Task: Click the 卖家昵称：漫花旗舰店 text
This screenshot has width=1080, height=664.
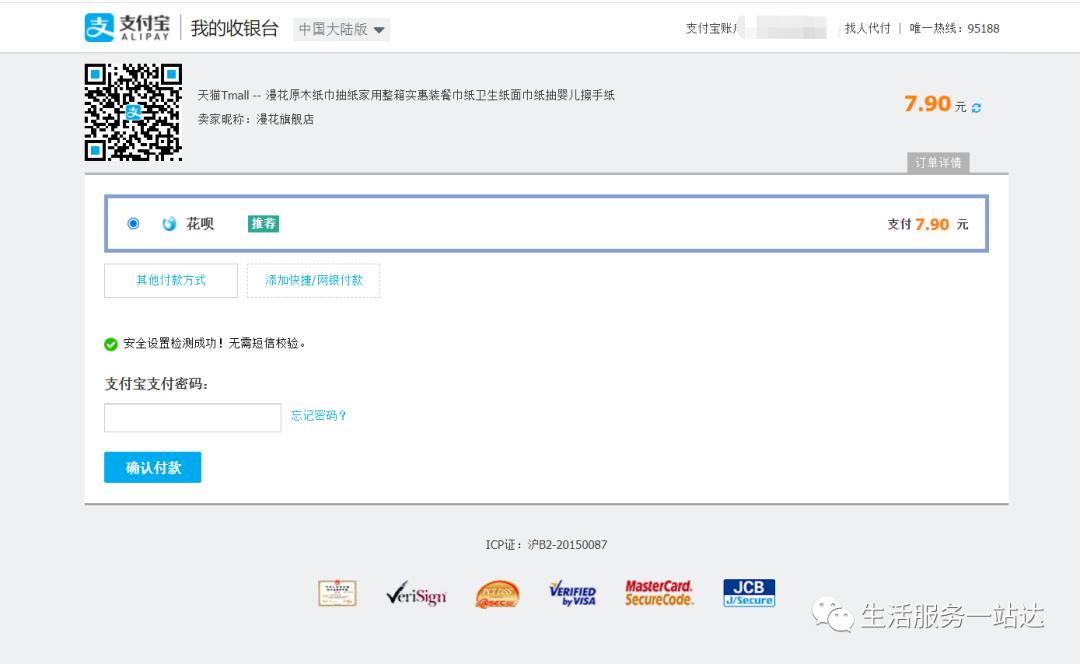Action: 256,119
